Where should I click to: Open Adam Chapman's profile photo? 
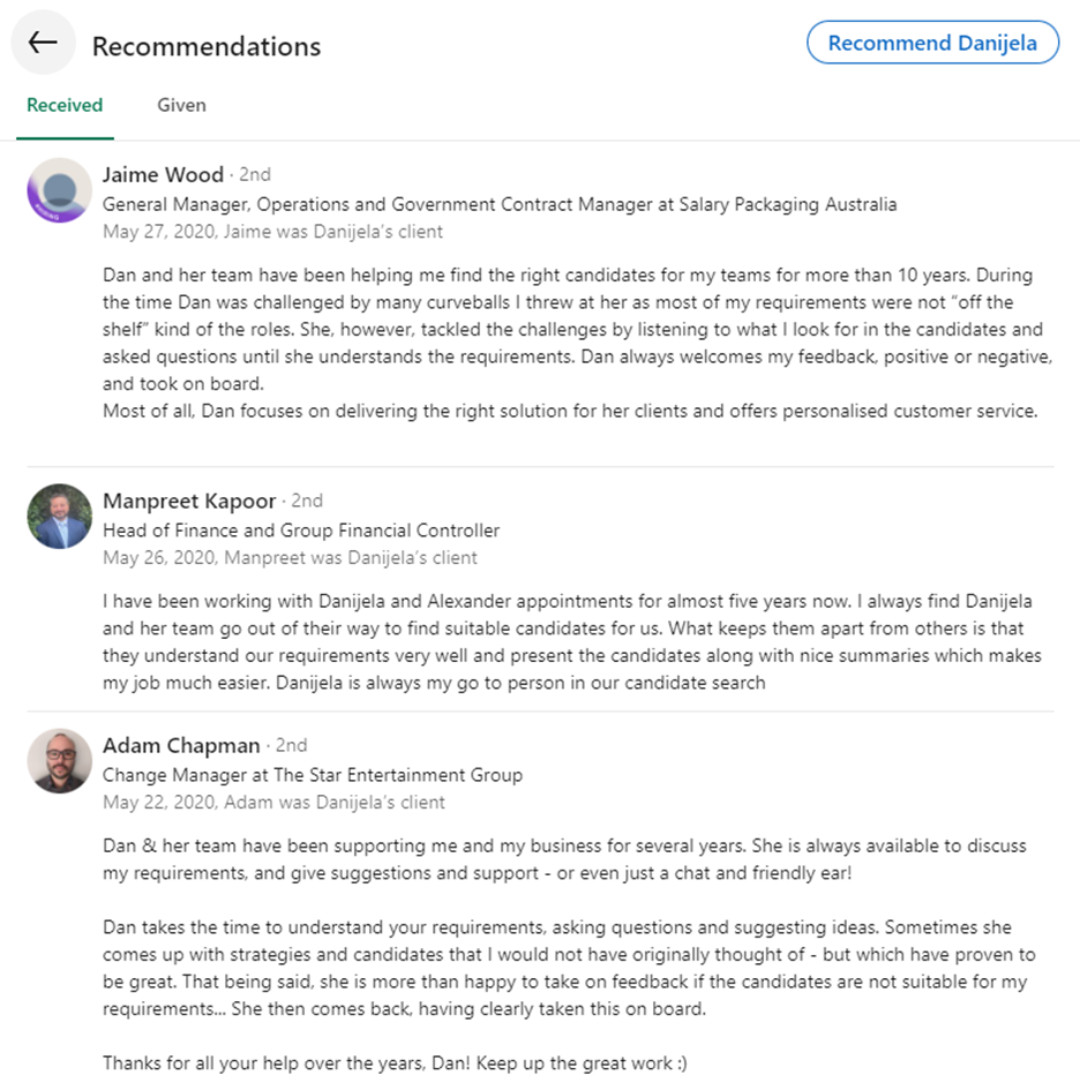(59, 760)
